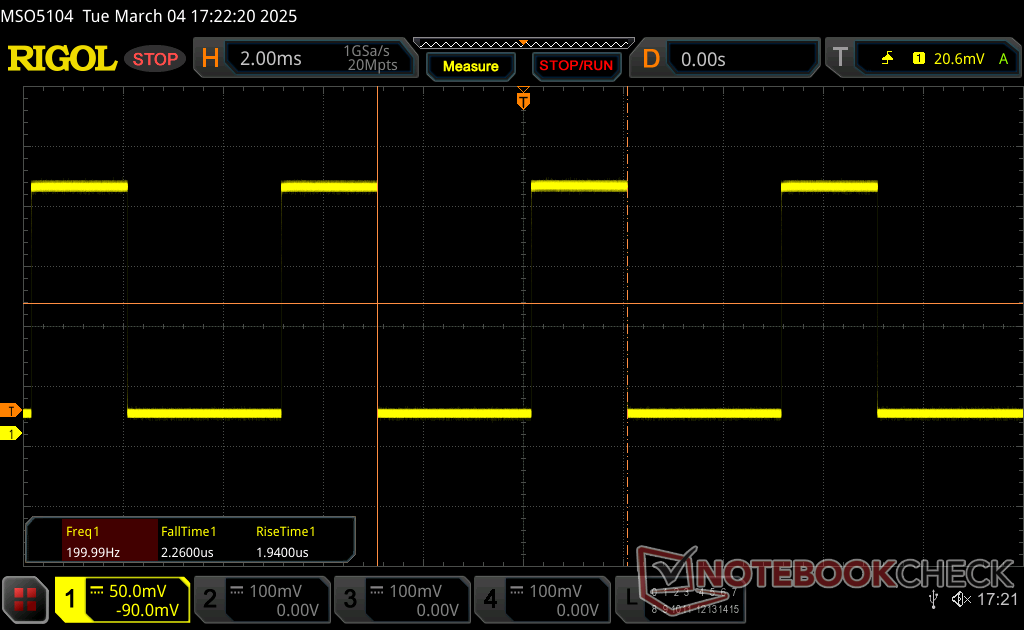Turn on channel 4
Viewport: 1024px width, 630px height.
click(x=540, y=600)
